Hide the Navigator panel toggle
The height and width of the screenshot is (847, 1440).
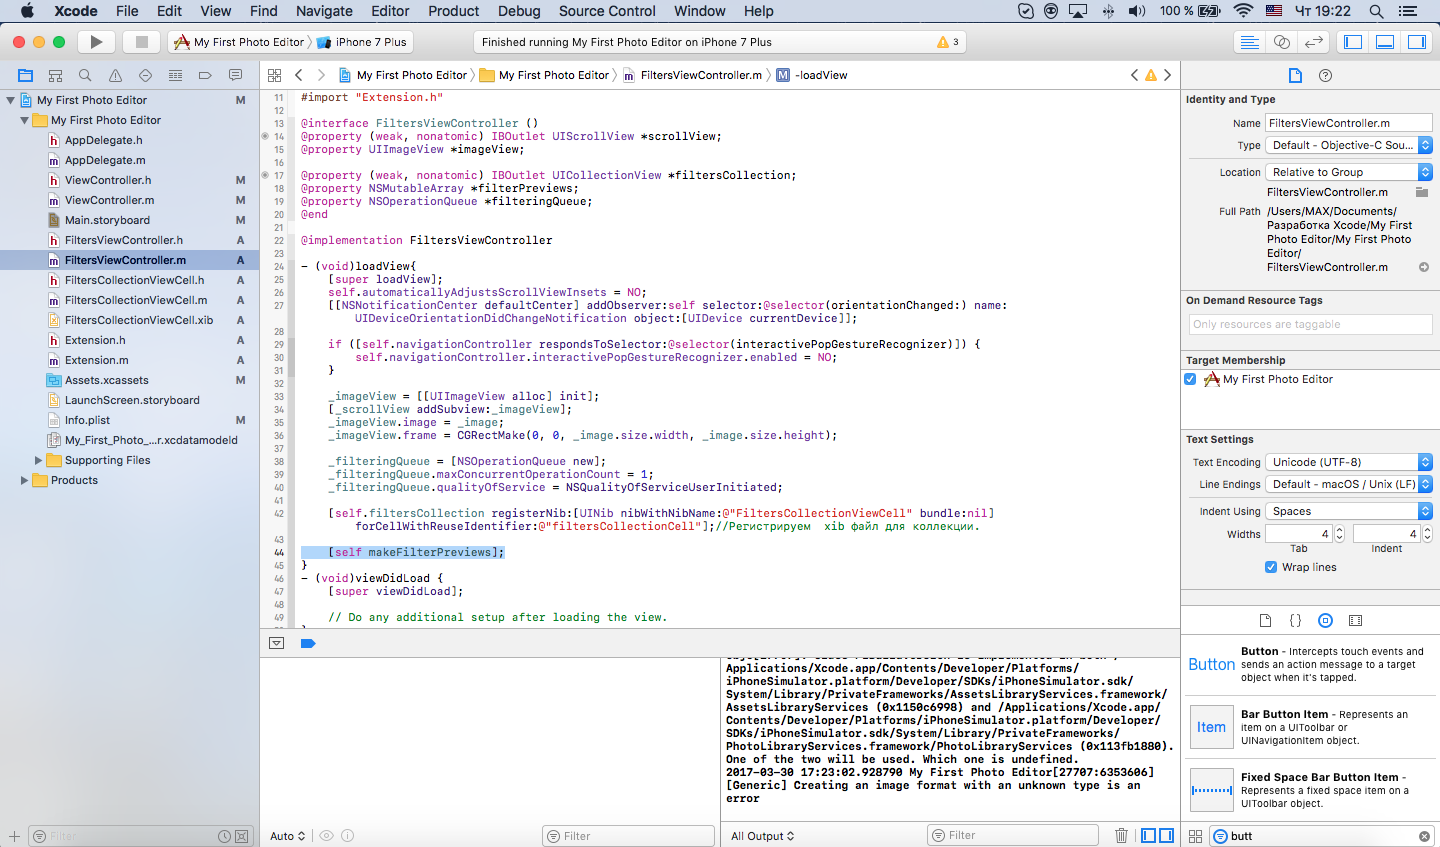pos(1353,42)
